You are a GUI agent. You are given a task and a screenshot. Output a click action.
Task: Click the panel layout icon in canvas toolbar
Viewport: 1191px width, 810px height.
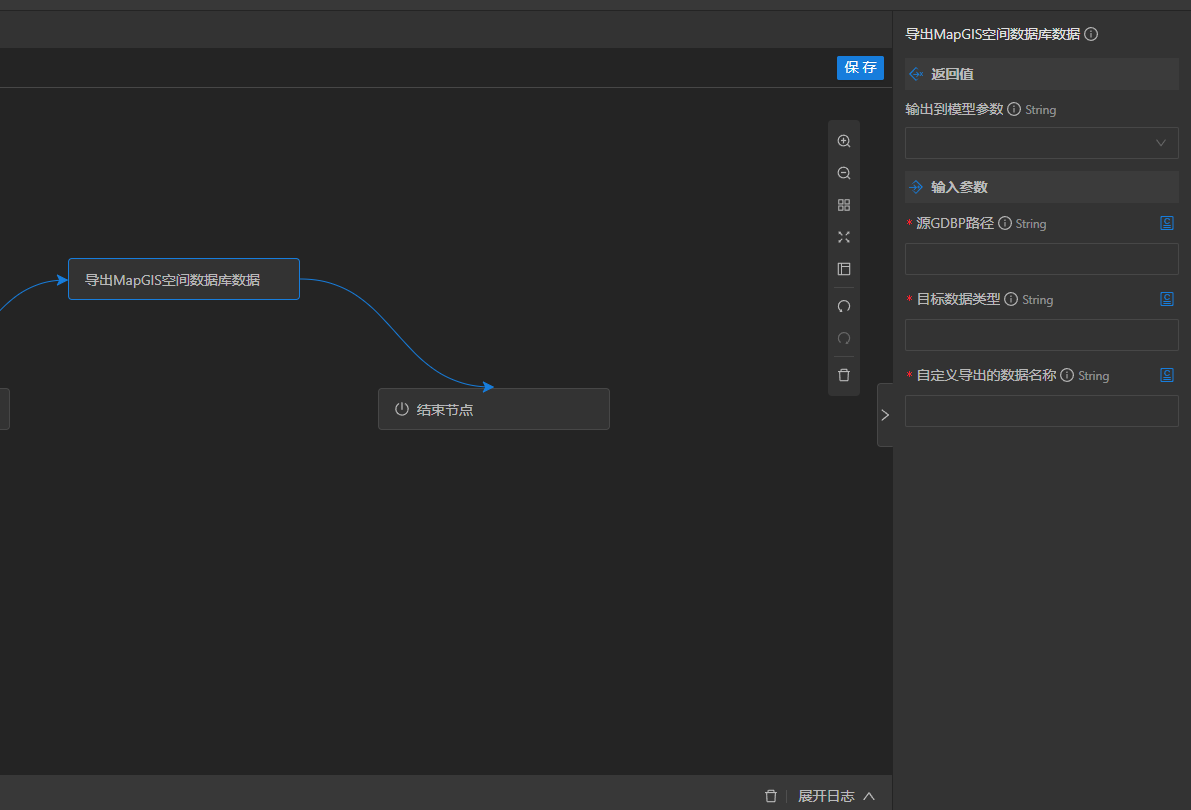844,269
